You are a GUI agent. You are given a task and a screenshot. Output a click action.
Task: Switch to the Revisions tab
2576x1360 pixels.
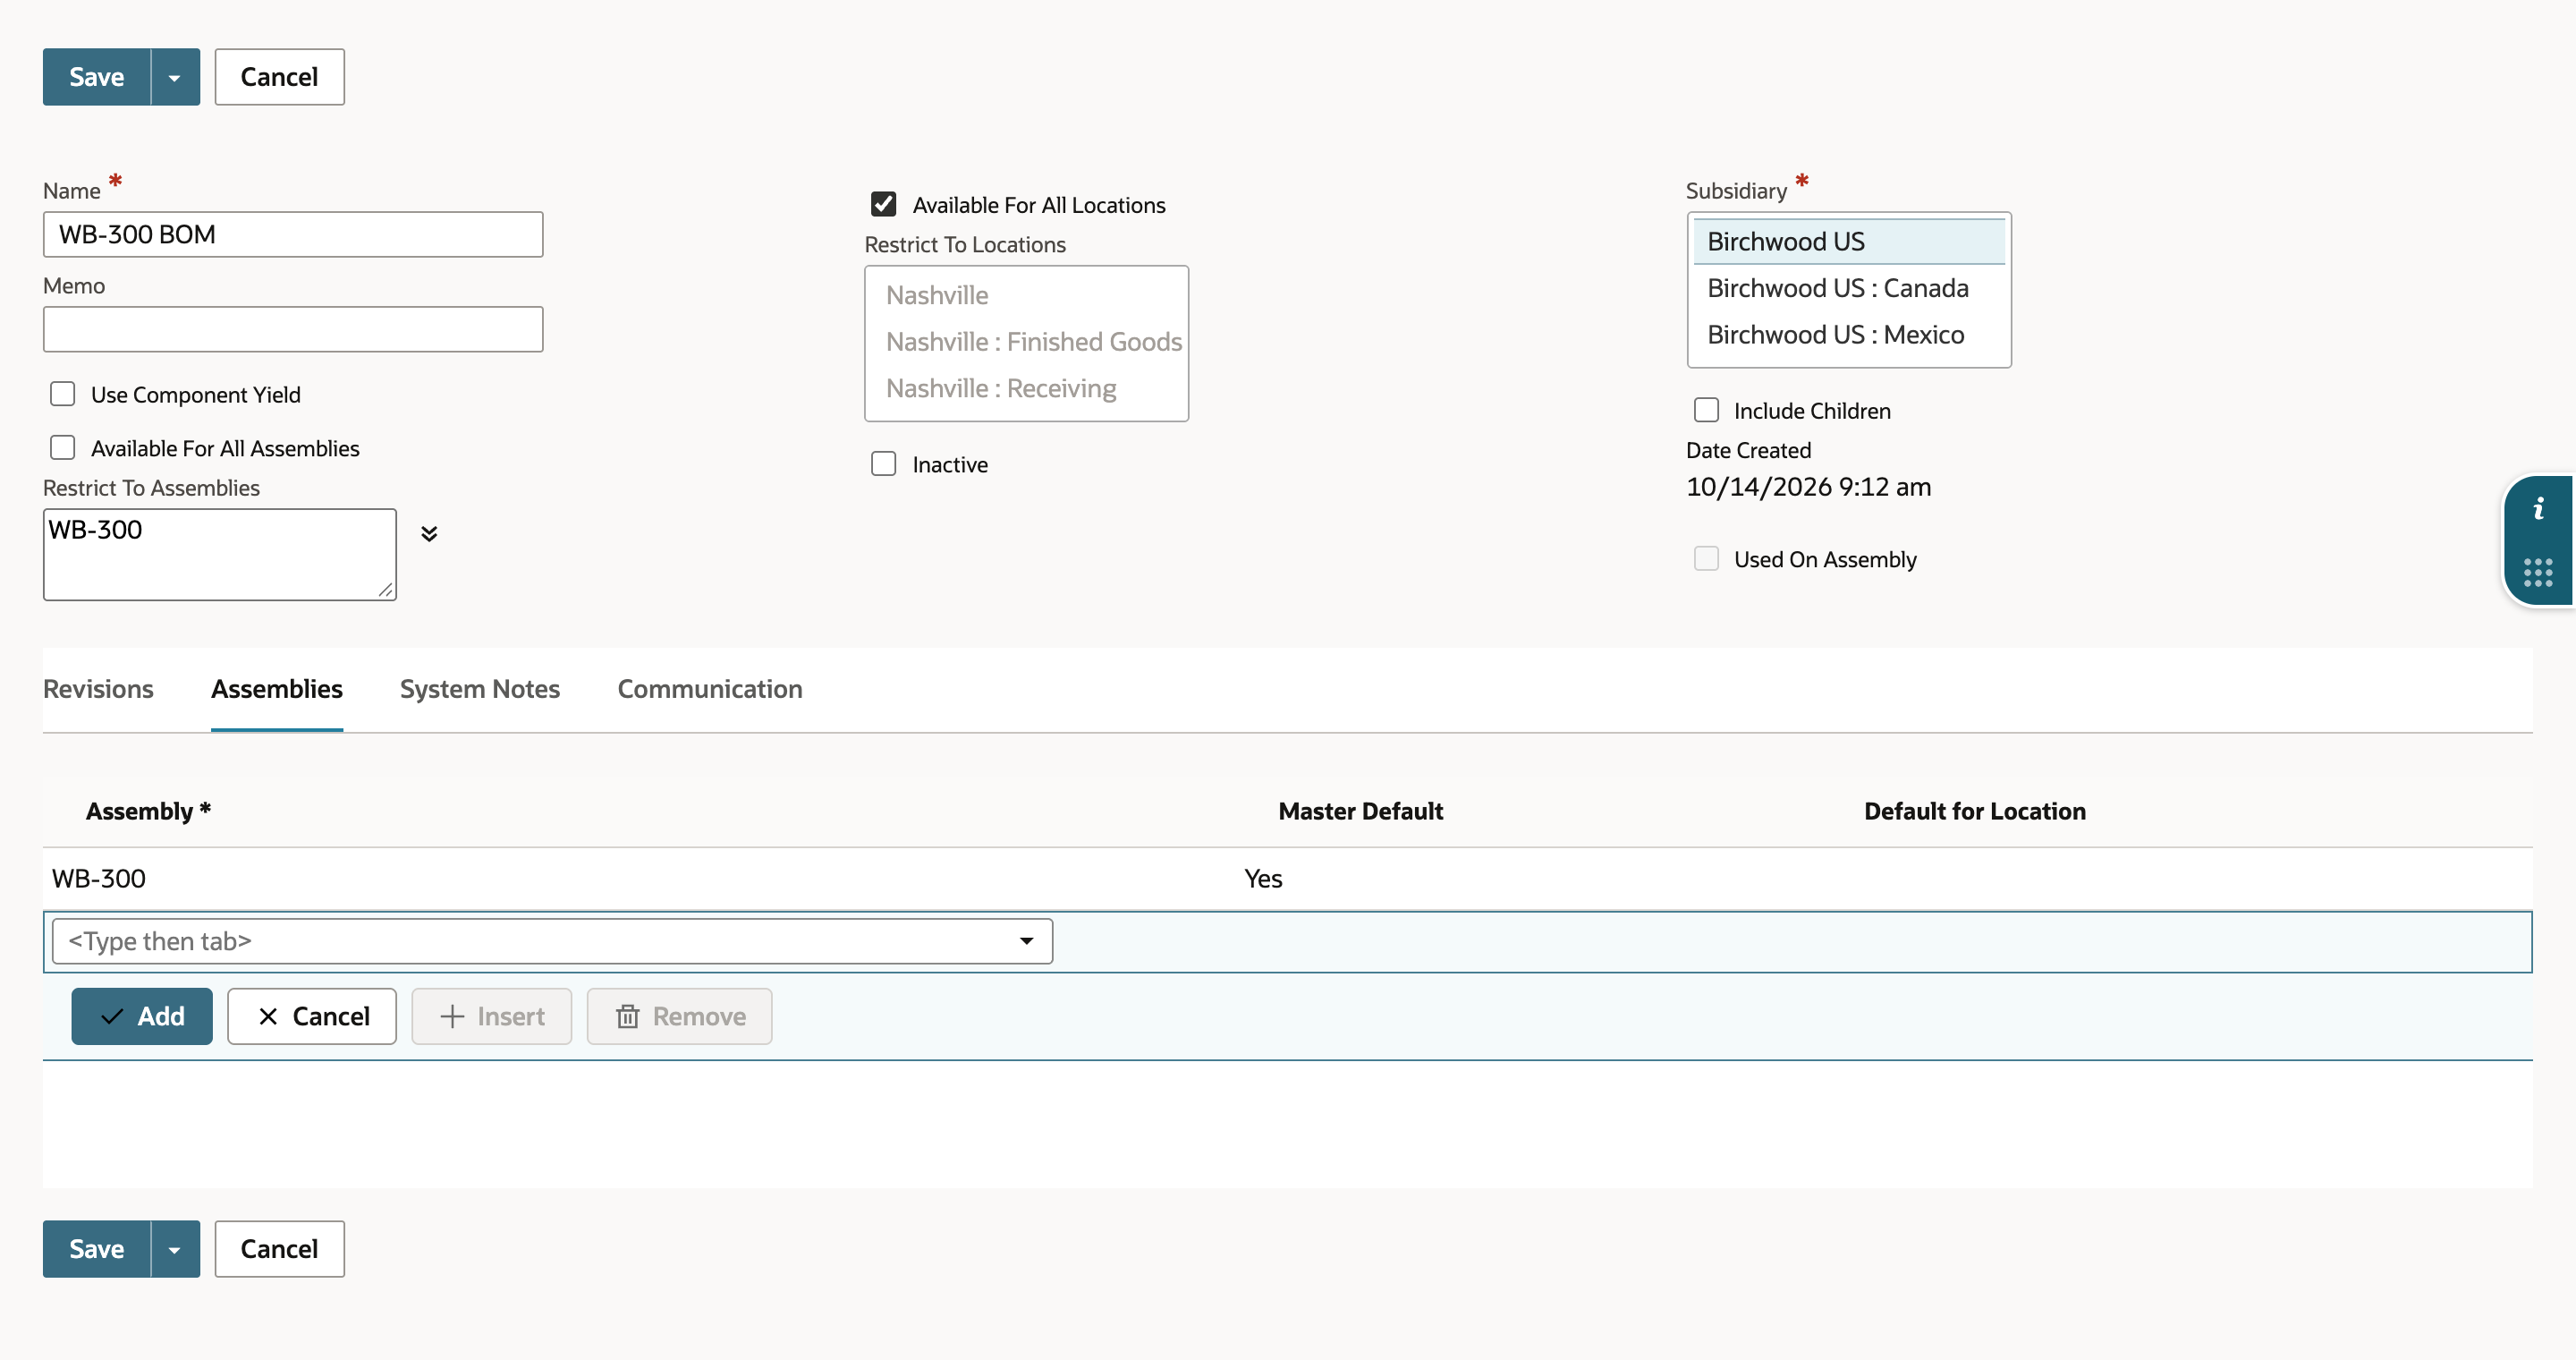98,689
